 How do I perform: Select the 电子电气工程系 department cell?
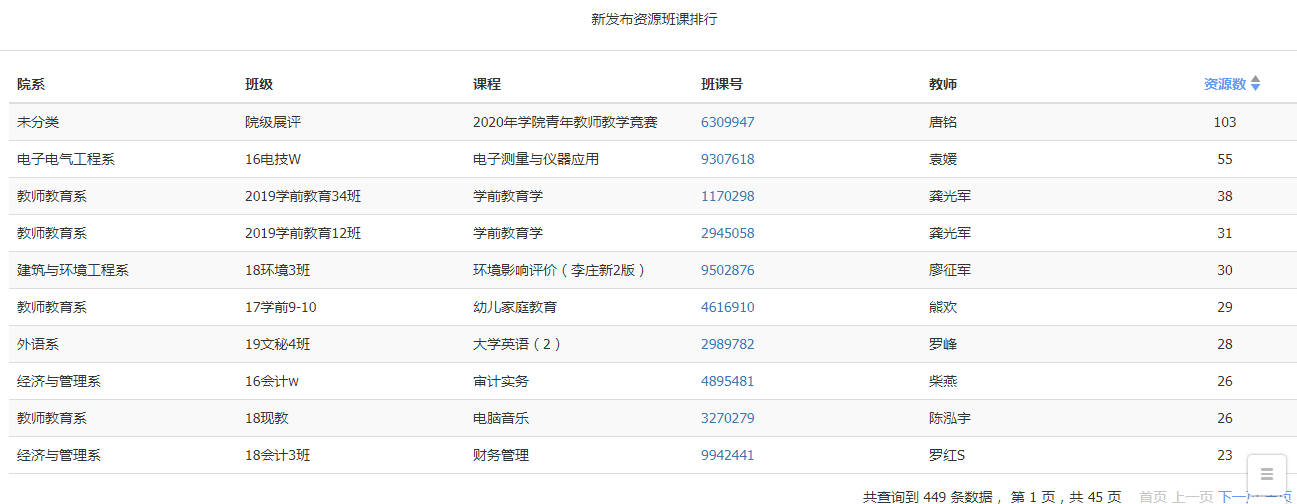[66, 159]
